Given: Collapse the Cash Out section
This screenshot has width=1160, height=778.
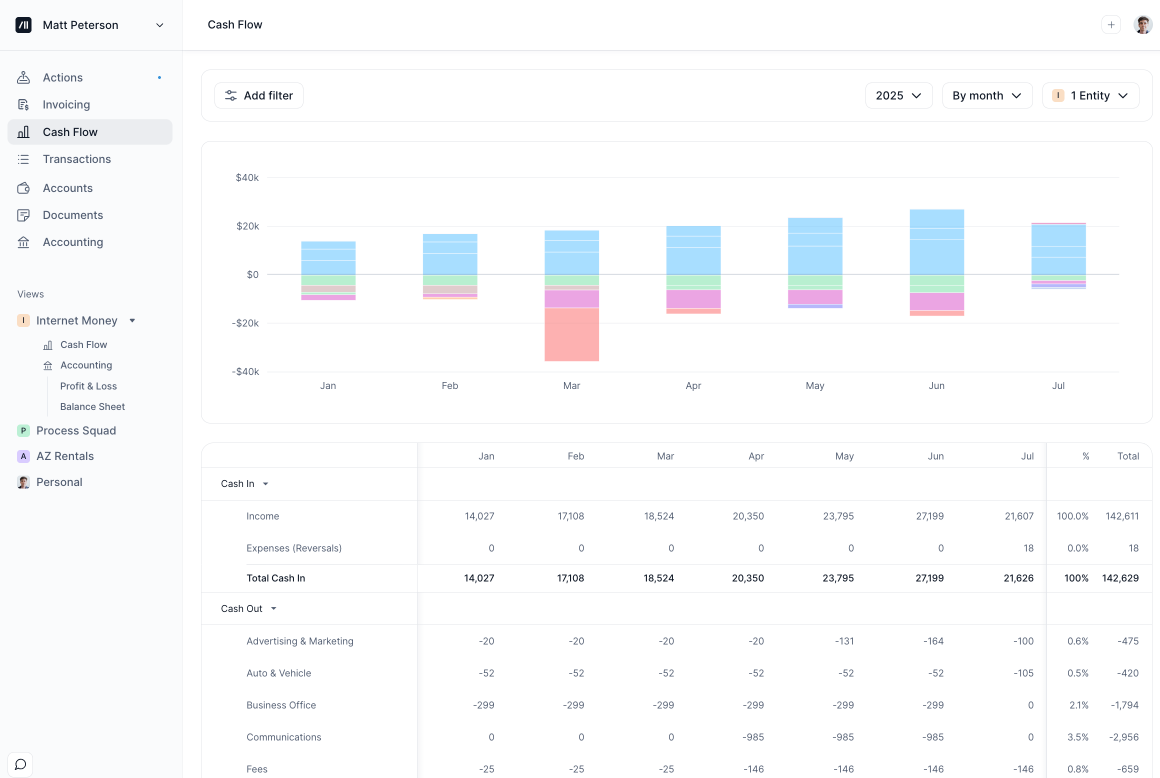Looking at the screenshot, I should (x=273, y=609).
